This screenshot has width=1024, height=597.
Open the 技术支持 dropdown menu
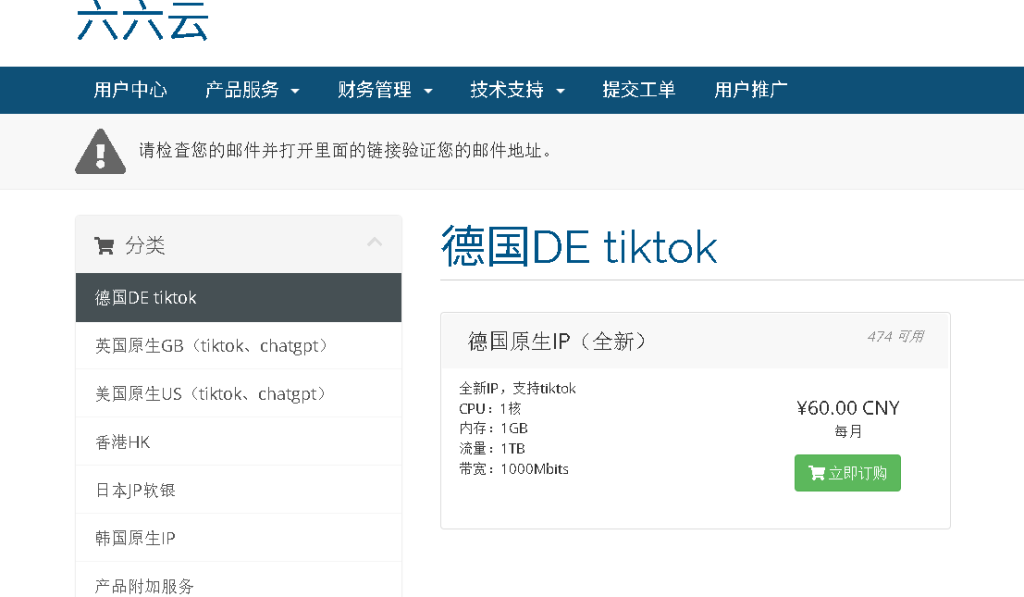point(517,90)
